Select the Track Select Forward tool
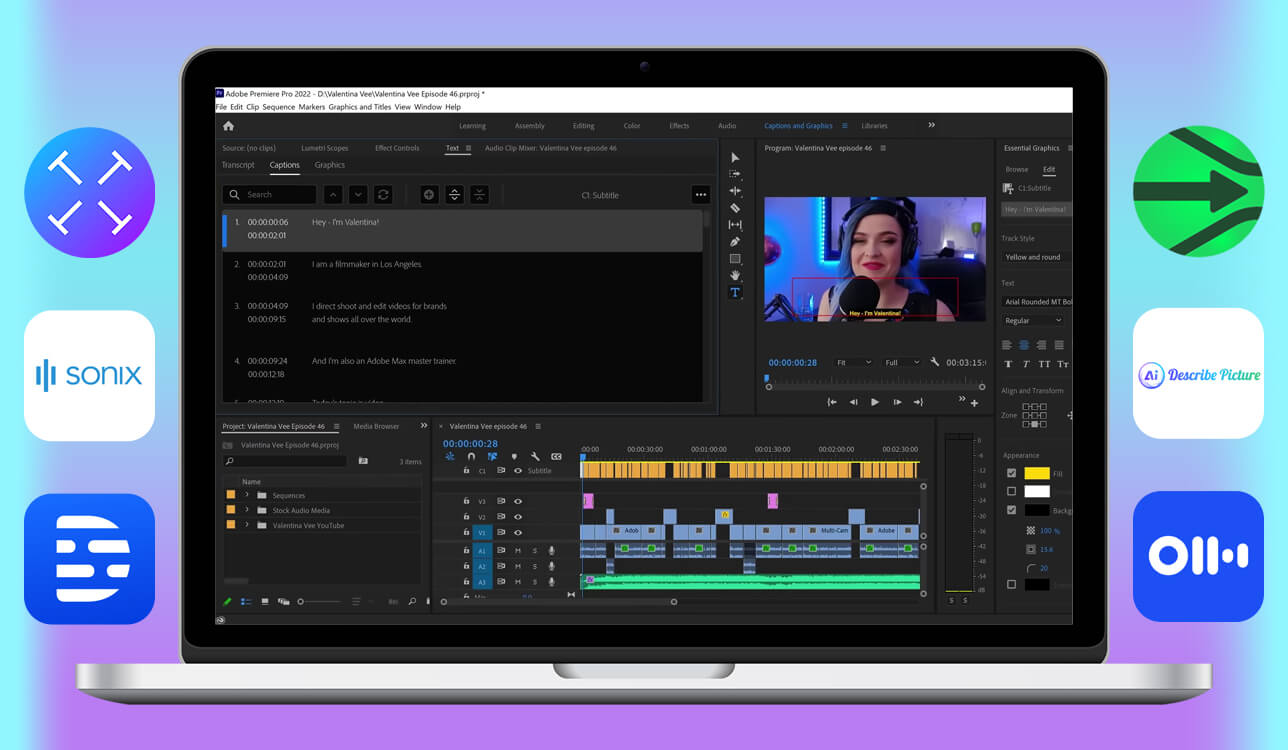1288x750 pixels. [x=735, y=174]
